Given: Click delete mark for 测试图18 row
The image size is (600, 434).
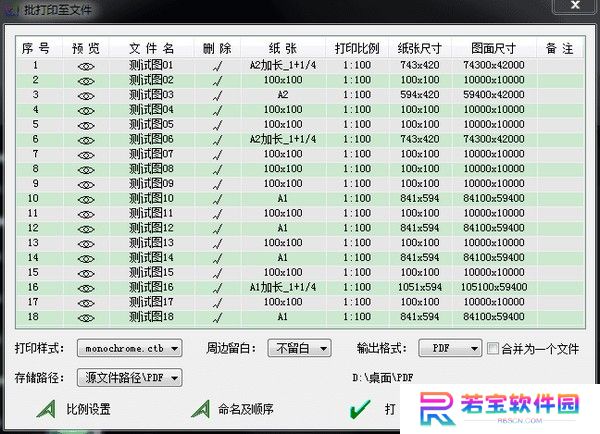Looking at the screenshot, I should pos(217,318).
